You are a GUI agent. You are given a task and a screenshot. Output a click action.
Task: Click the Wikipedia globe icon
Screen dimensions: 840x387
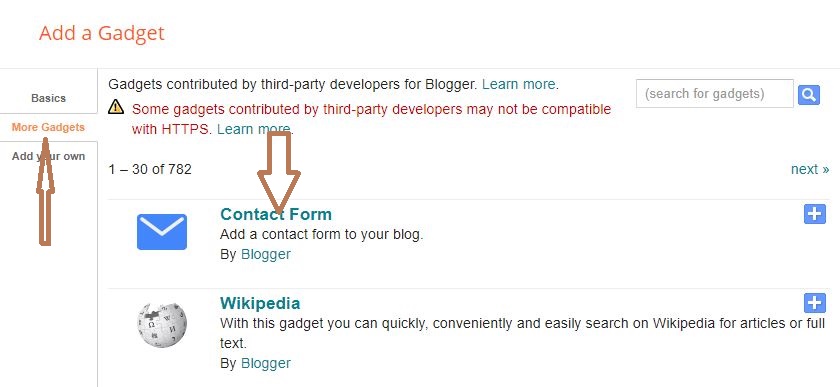pyautogui.click(x=162, y=324)
